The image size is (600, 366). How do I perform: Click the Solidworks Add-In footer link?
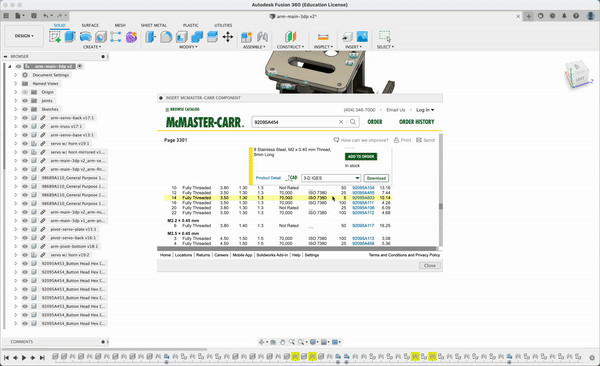(272, 255)
